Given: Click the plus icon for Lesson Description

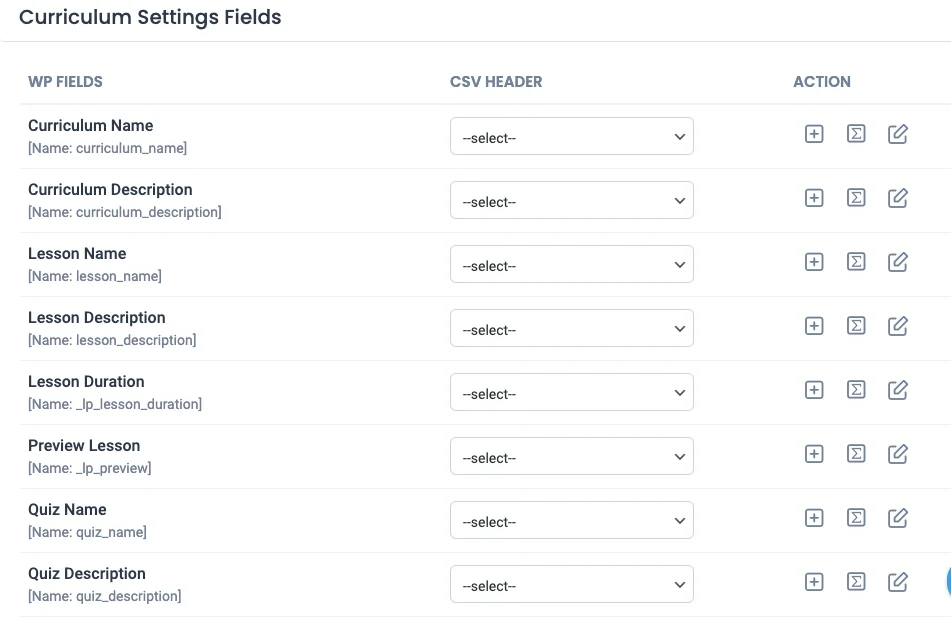Looking at the screenshot, I should (x=814, y=326).
